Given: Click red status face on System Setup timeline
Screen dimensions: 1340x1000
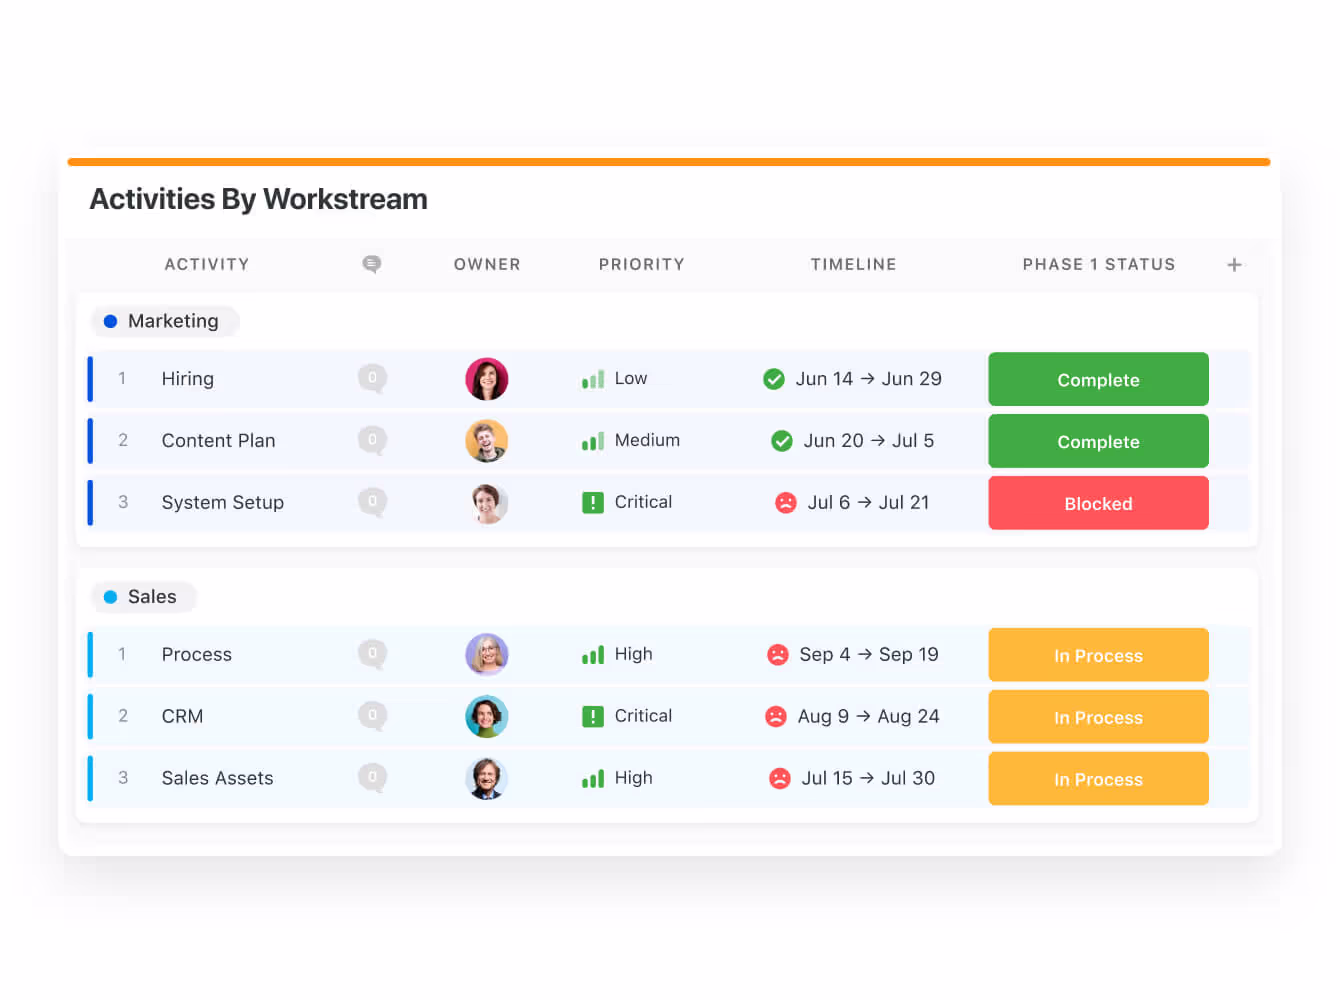Looking at the screenshot, I should coord(786,503).
